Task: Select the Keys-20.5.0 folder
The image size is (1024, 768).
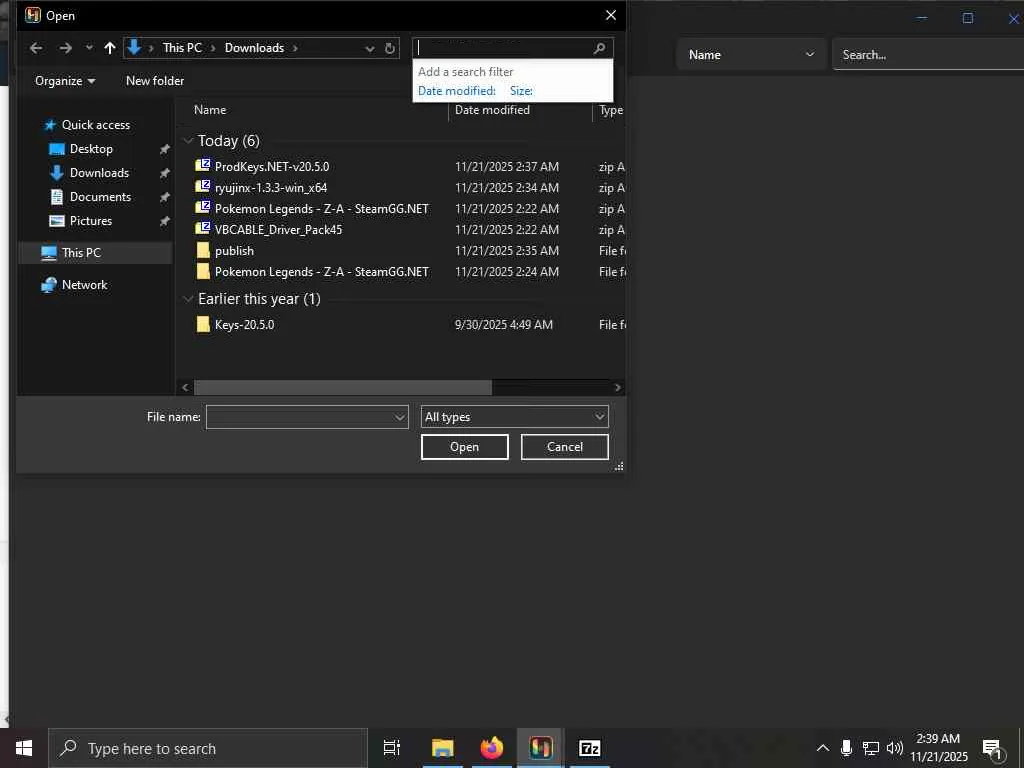Action: (x=244, y=325)
